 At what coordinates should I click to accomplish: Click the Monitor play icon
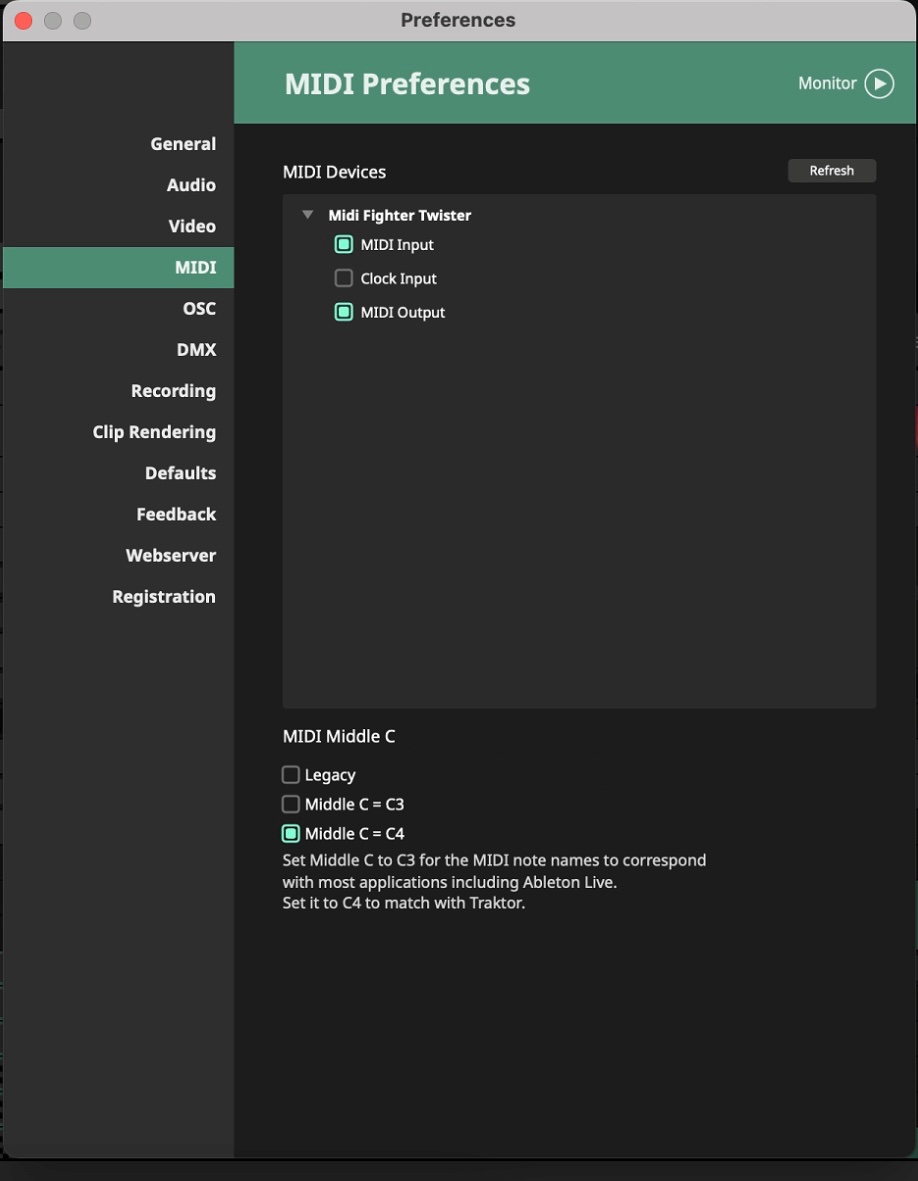pos(878,84)
